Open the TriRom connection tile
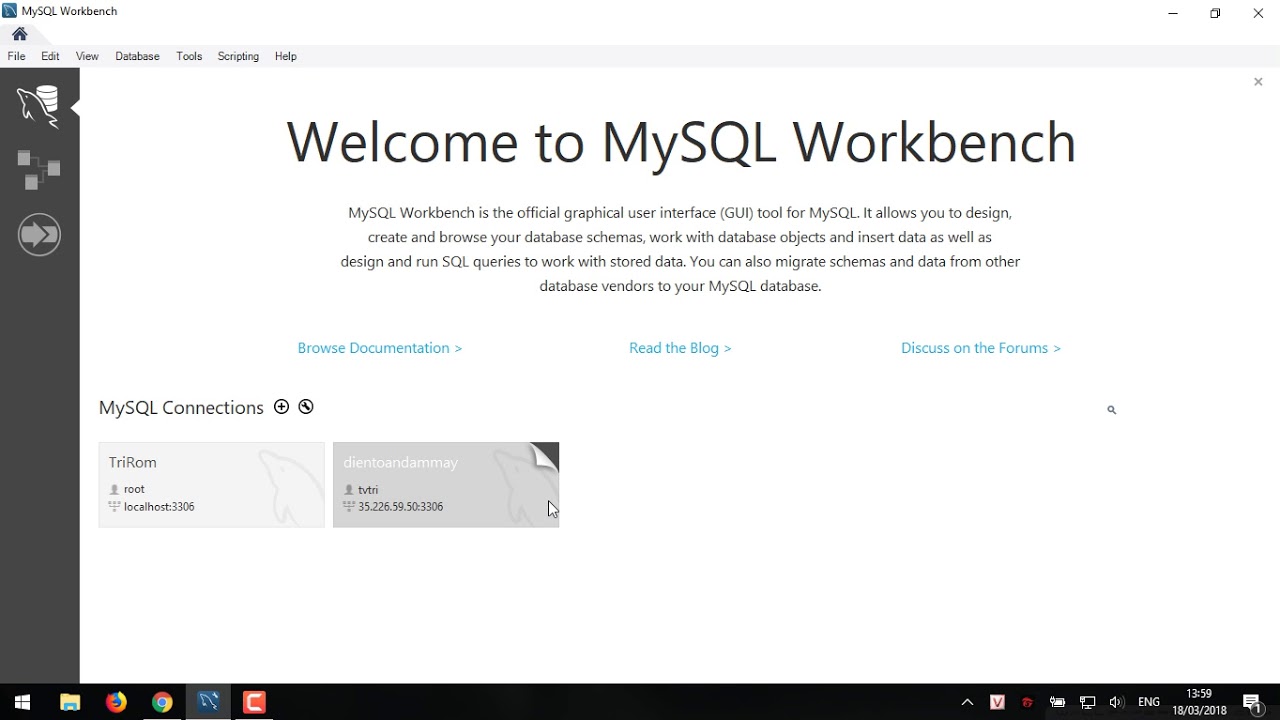This screenshot has width=1280, height=720. click(x=212, y=485)
